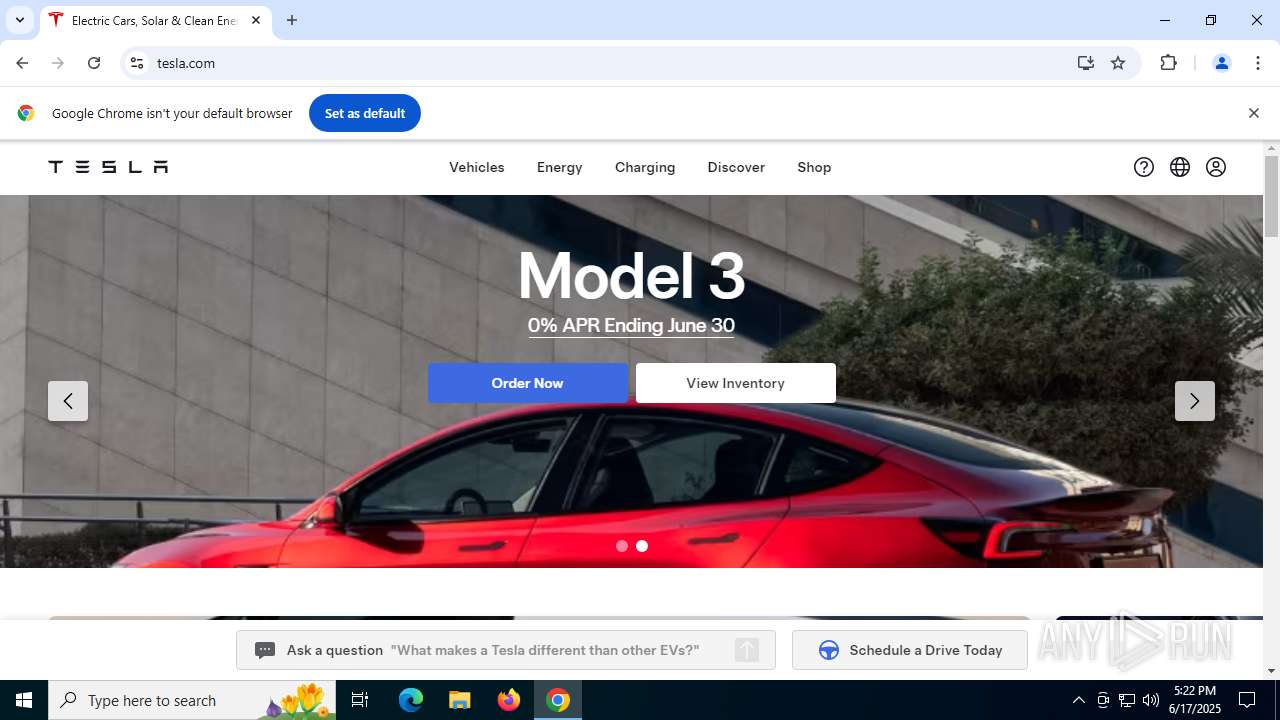Open Chrome extensions puzzle icon
1280x720 pixels.
click(1168, 63)
